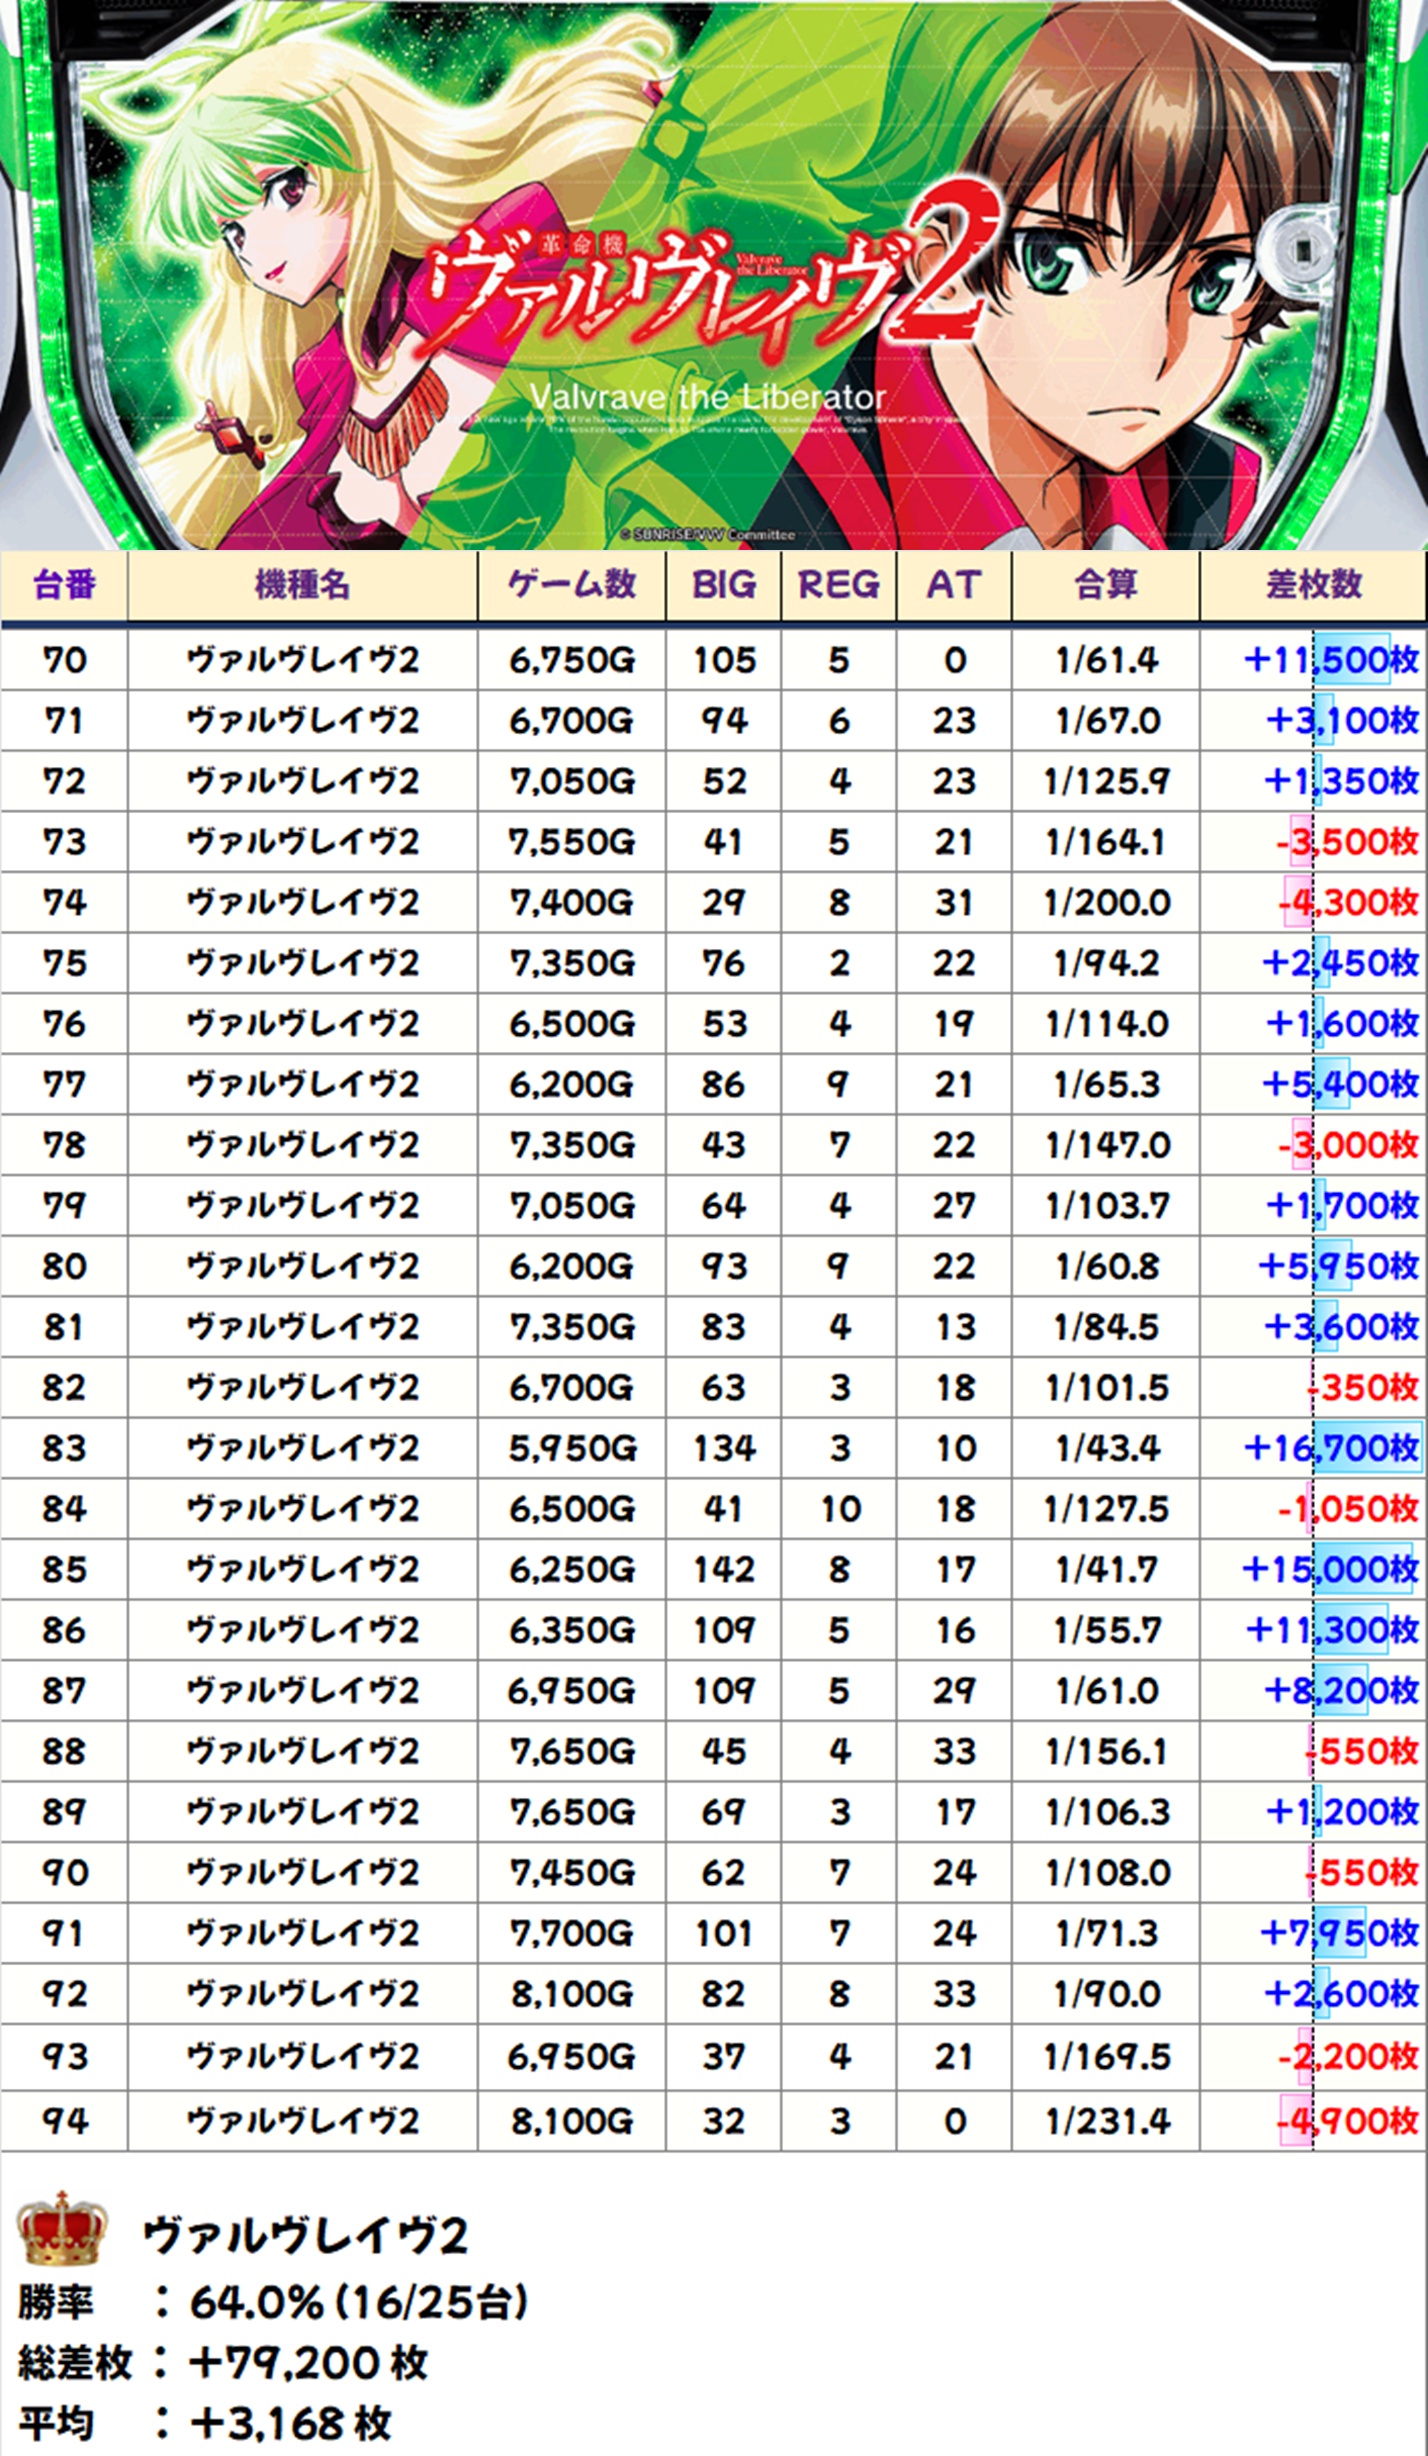Click the ゲーム数 column header
1428x2456 pixels.
pyautogui.click(x=572, y=584)
